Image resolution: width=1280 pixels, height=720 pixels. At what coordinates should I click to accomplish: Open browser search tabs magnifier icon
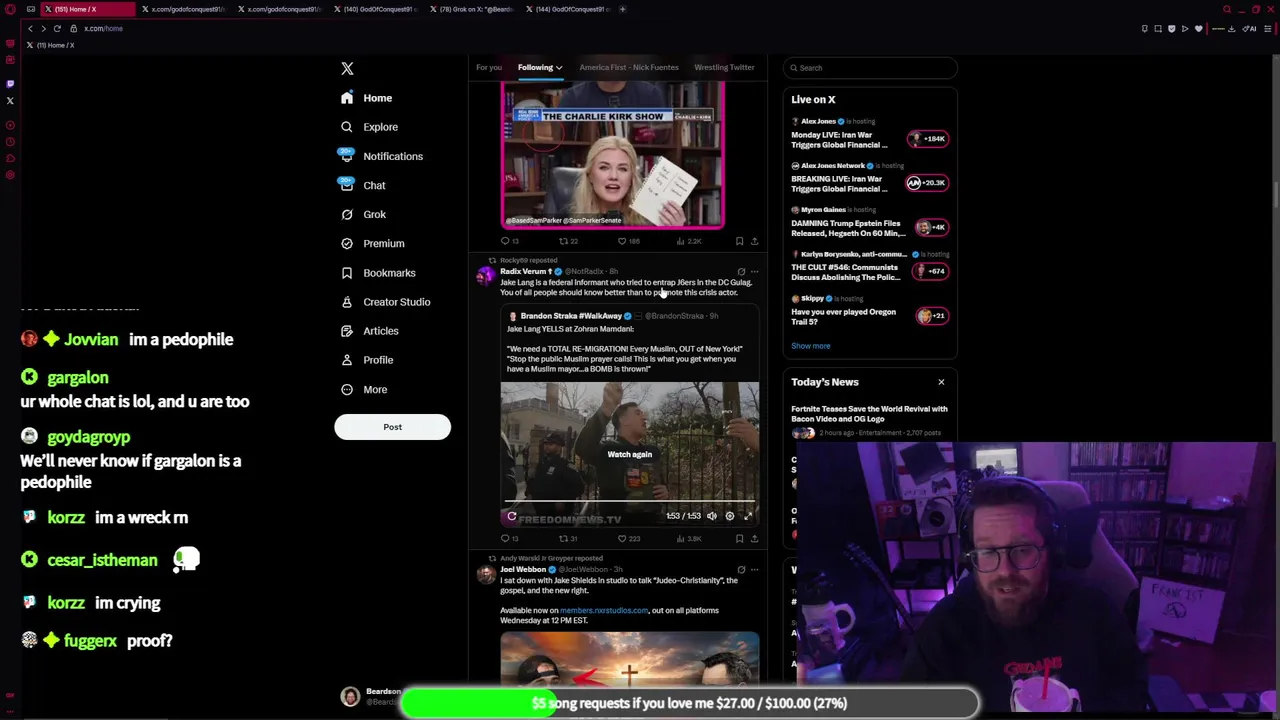[1227, 9]
